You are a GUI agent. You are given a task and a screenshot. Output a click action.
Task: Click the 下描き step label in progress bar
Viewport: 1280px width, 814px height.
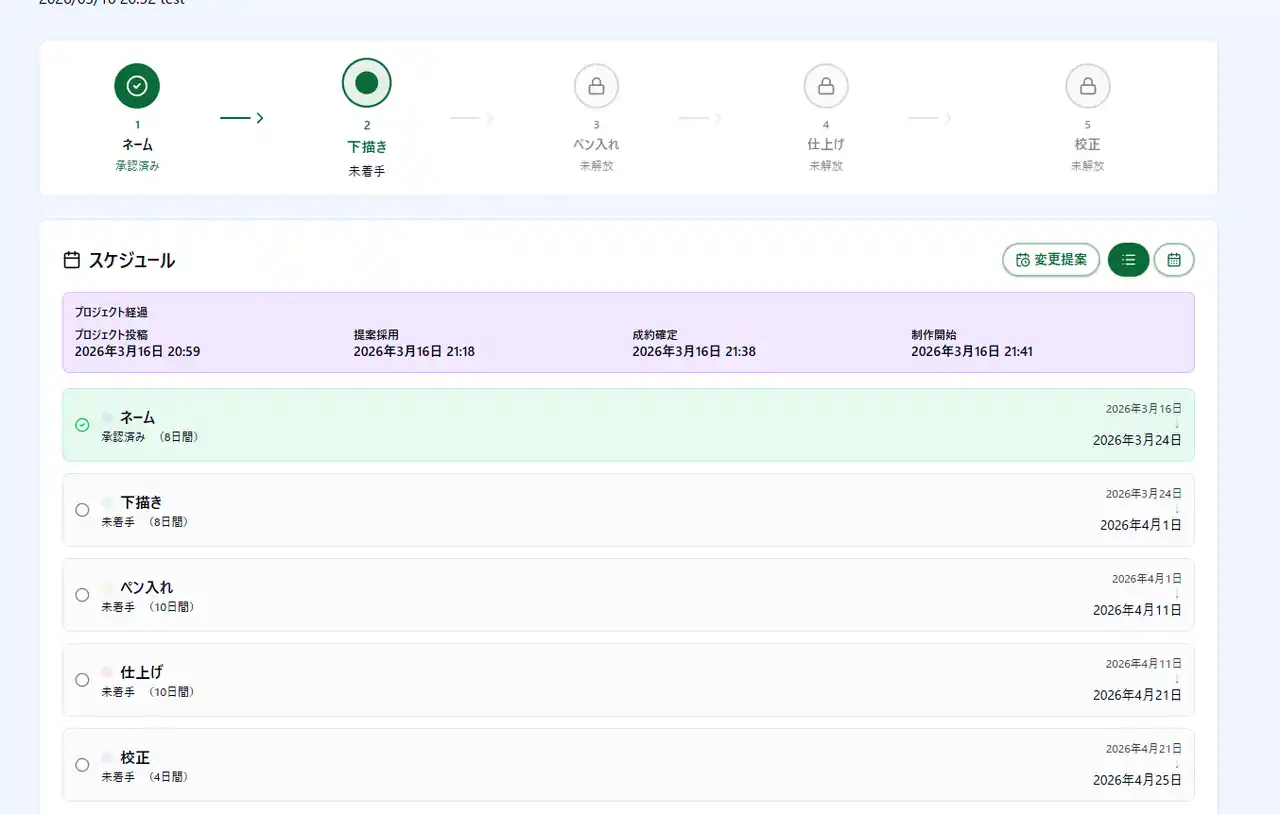[x=366, y=147]
